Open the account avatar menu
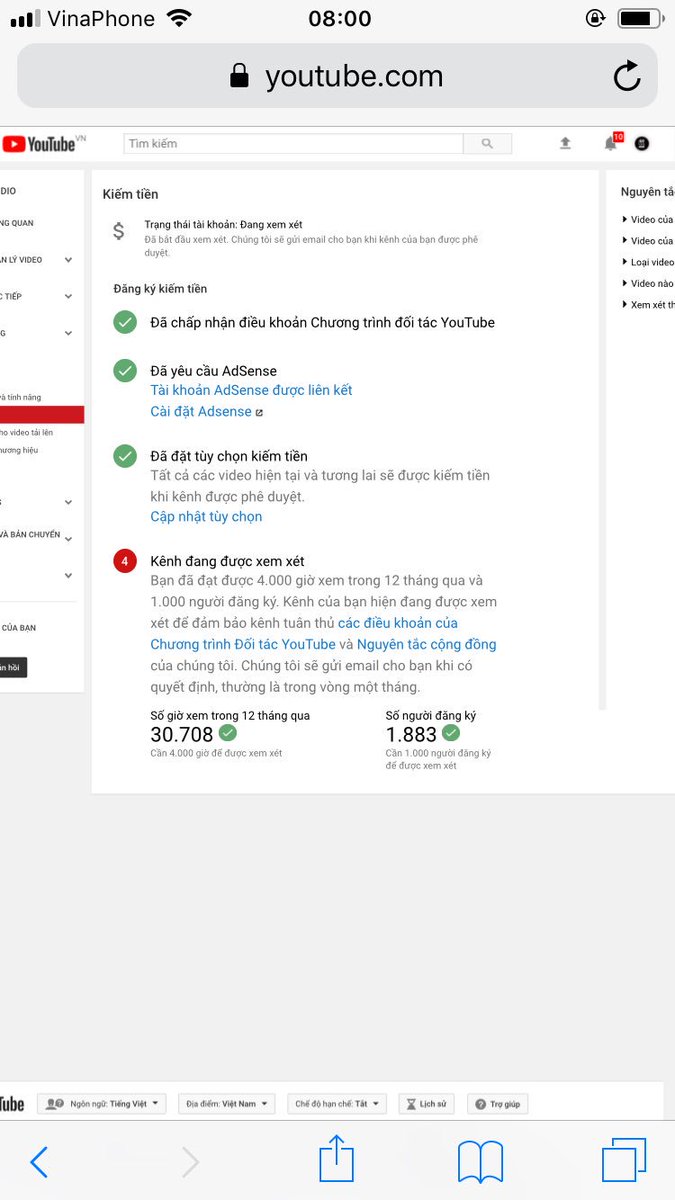Viewport: 675px width, 1200px height. click(642, 144)
